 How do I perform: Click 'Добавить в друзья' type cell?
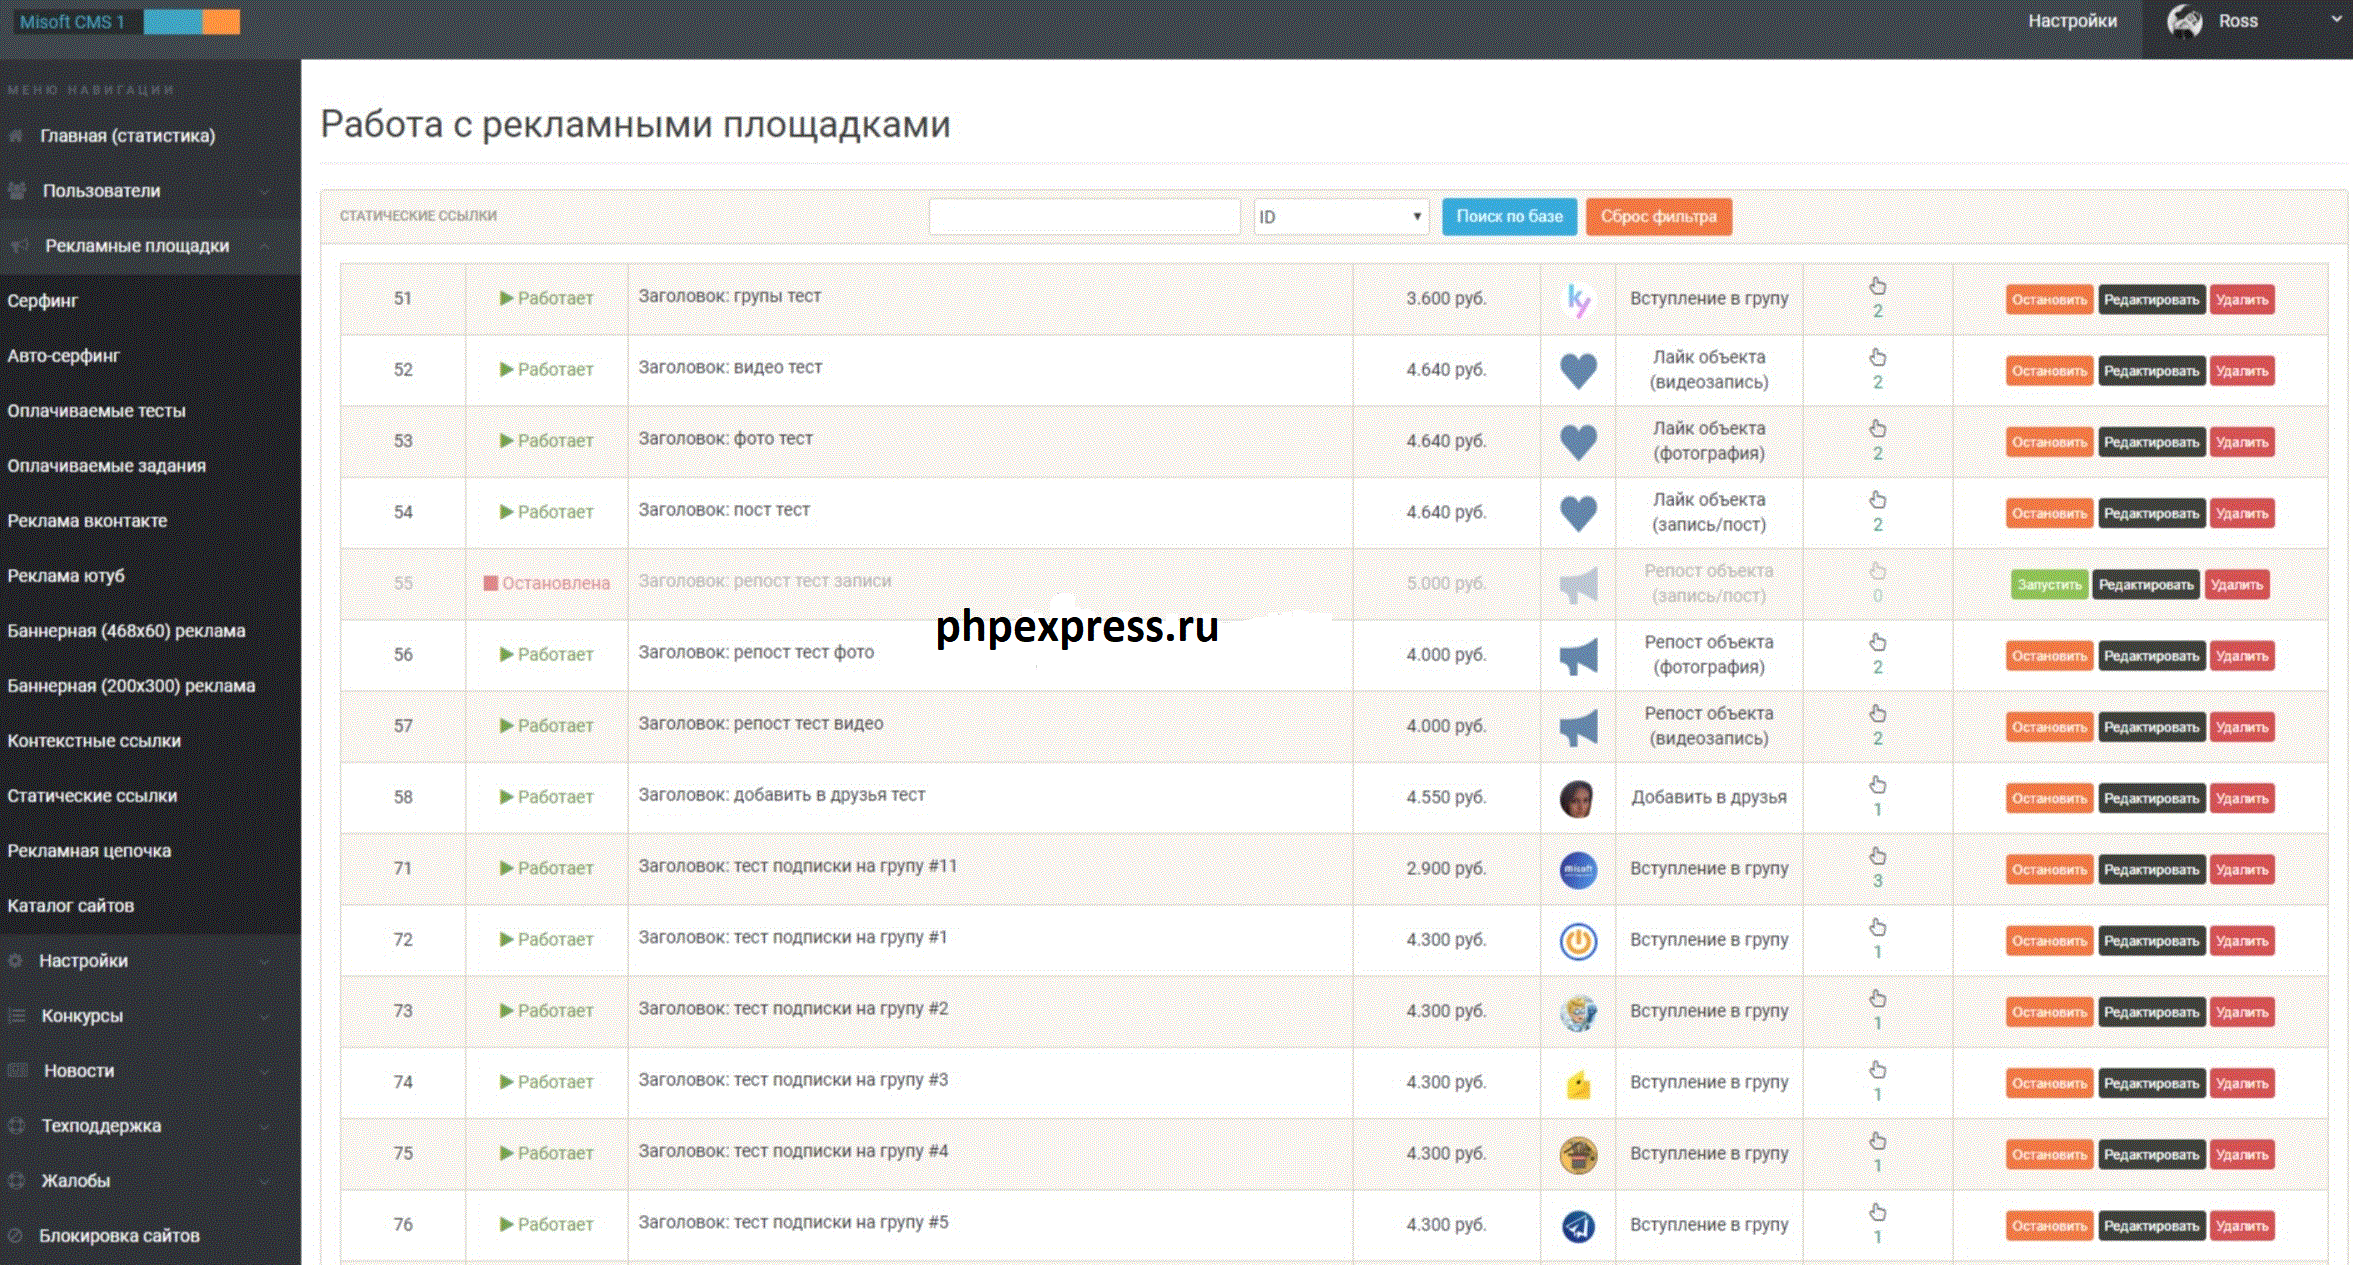(1709, 797)
